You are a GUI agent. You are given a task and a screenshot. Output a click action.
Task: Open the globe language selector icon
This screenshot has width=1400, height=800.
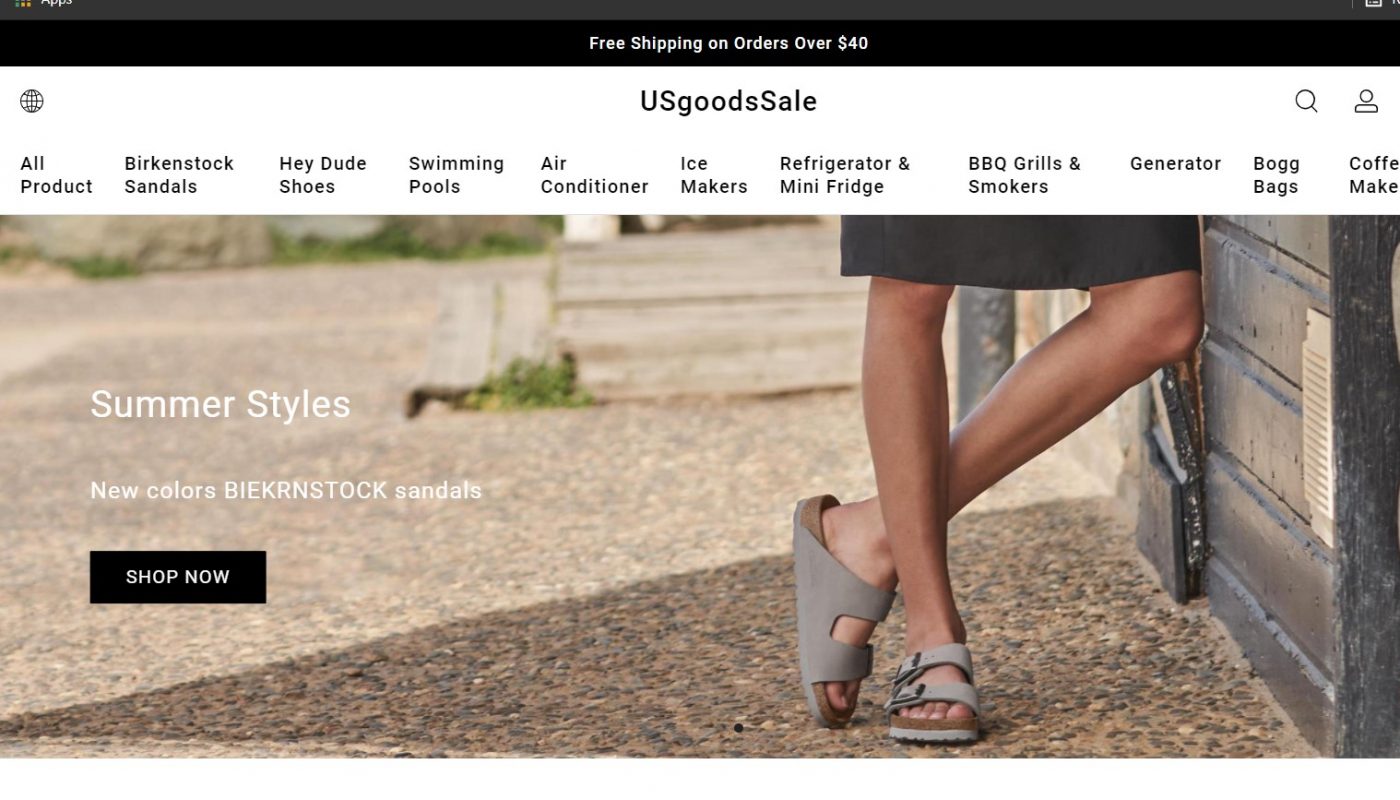[x=32, y=101]
